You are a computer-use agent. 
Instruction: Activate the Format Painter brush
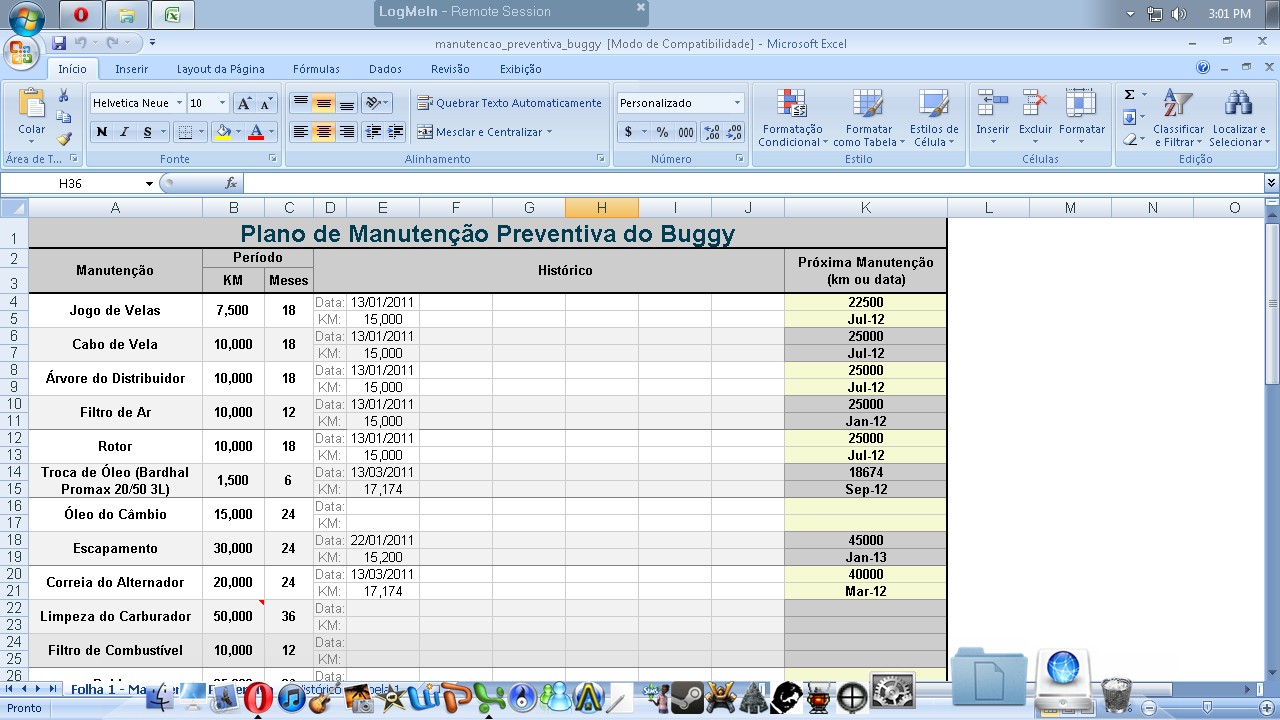click(x=64, y=139)
